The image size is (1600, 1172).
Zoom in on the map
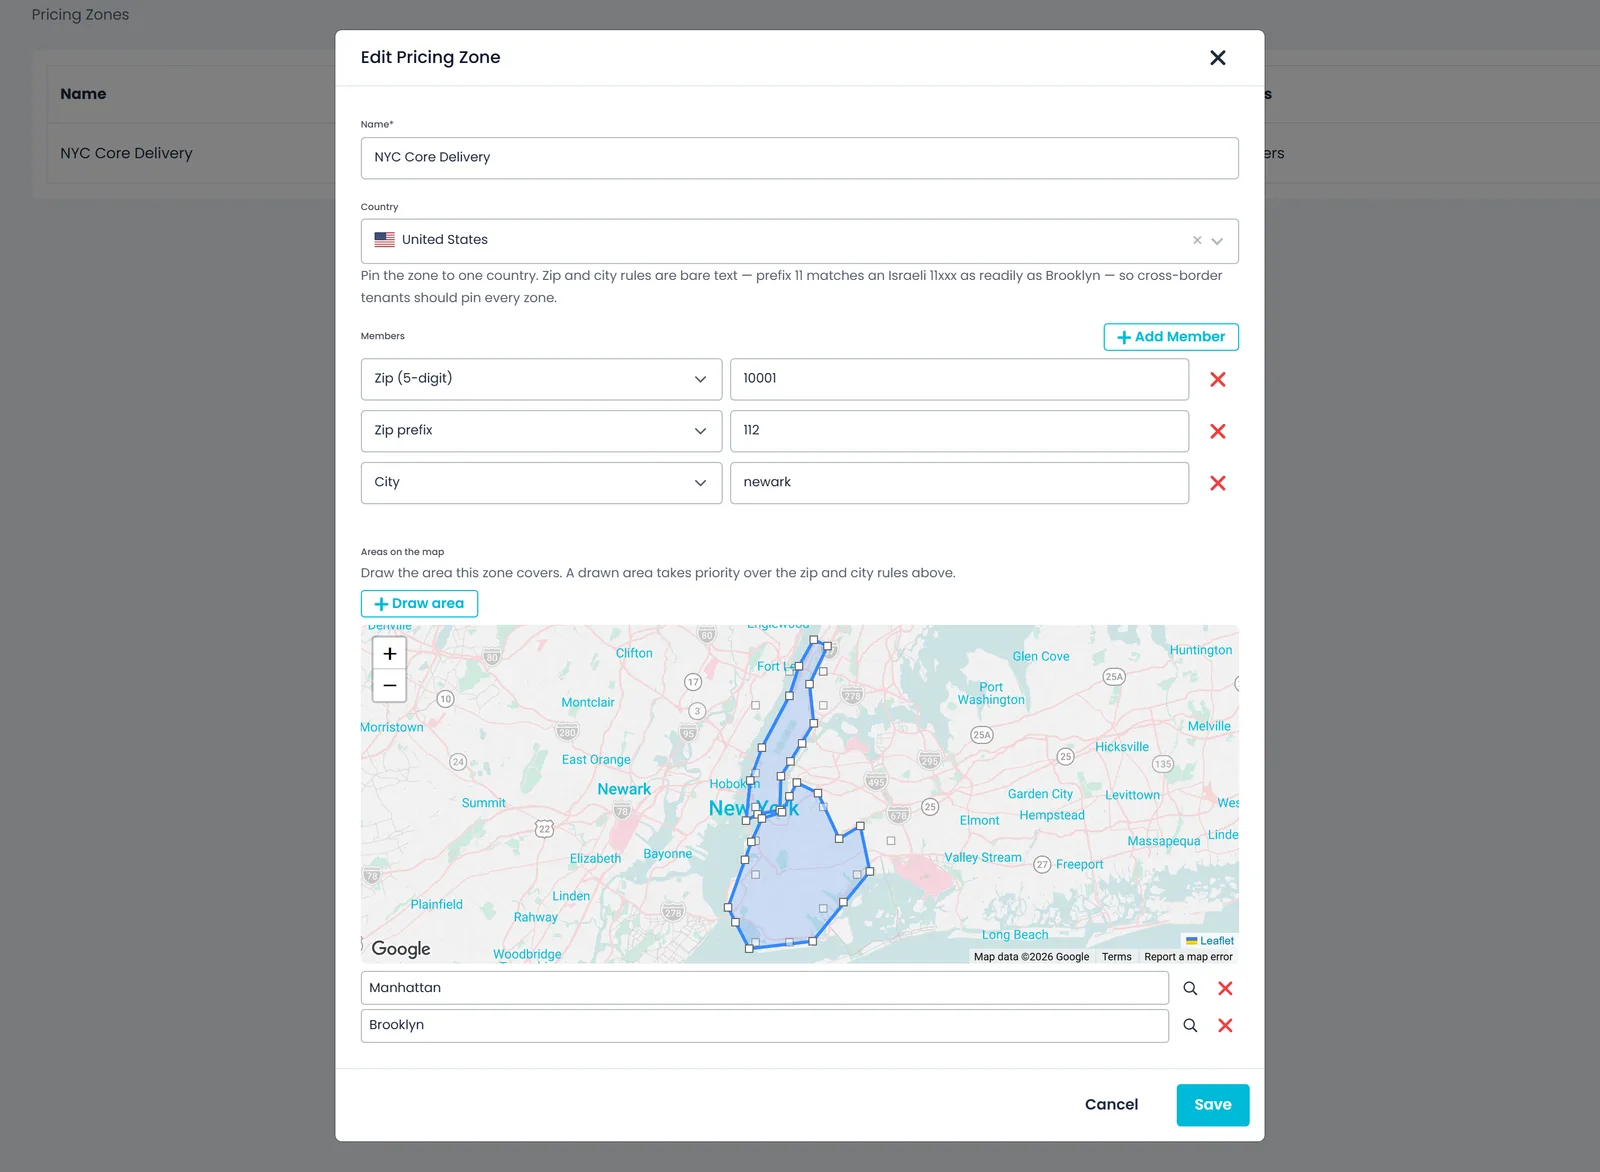[x=390, y=654]
